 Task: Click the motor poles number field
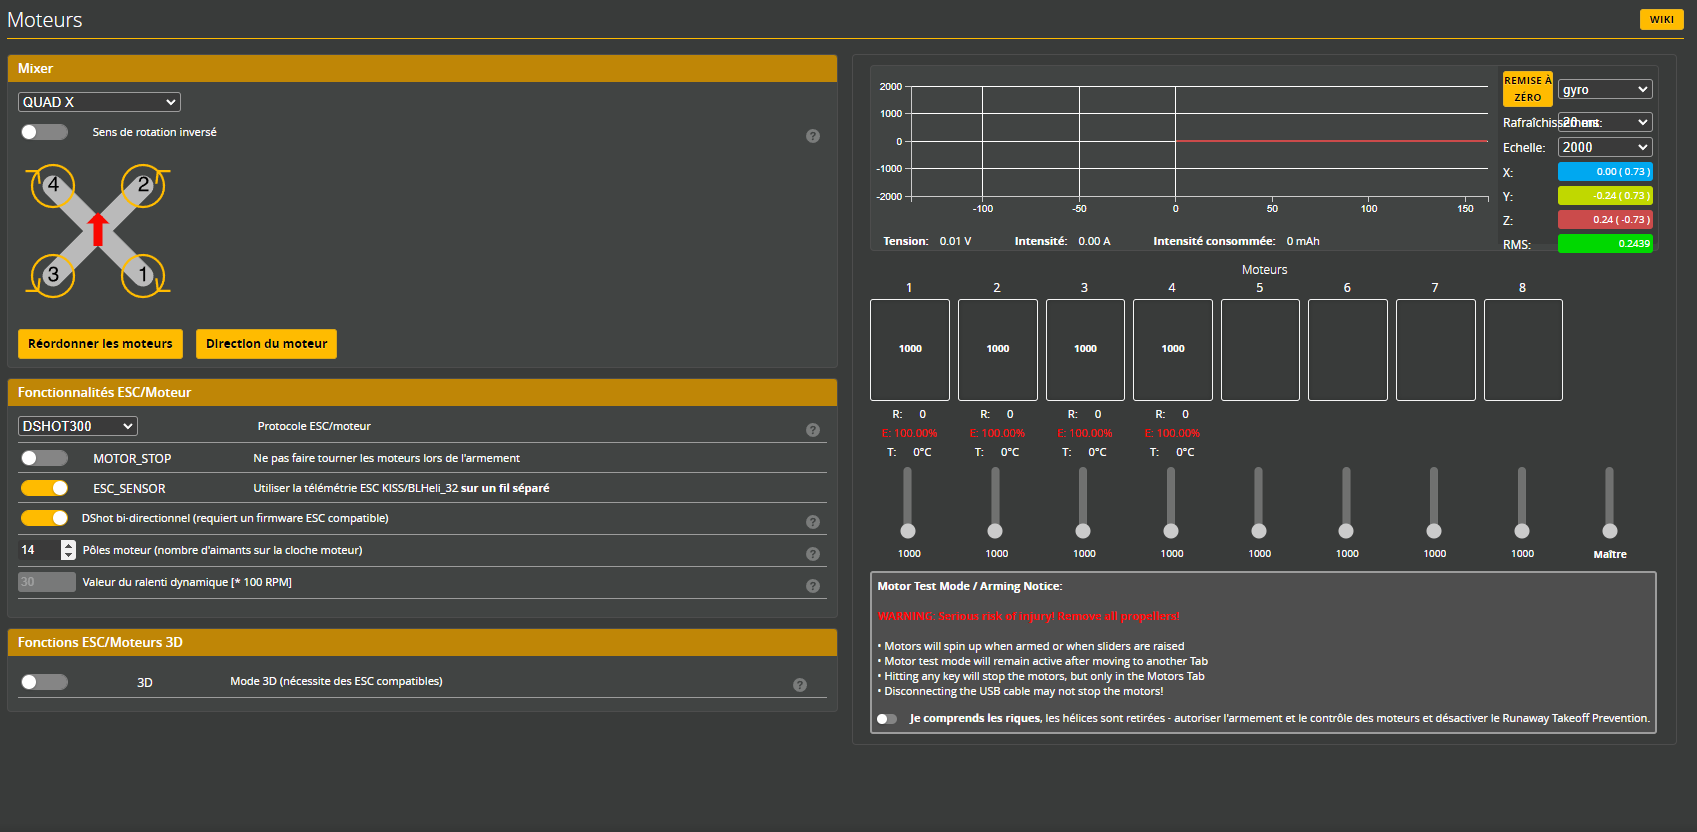point(38,550)
